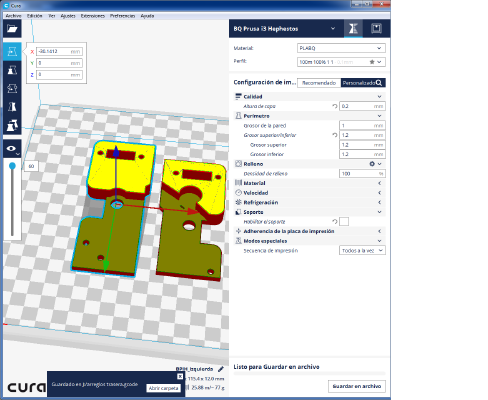Click Abrir carpeta button
Image resolution: width=488 pixels, height=400 pixels.
(163, 388)
